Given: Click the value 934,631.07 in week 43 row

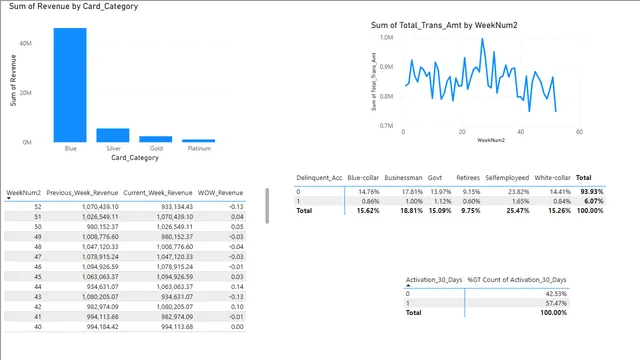Looking at the screenshot, I should pos(177,297).
